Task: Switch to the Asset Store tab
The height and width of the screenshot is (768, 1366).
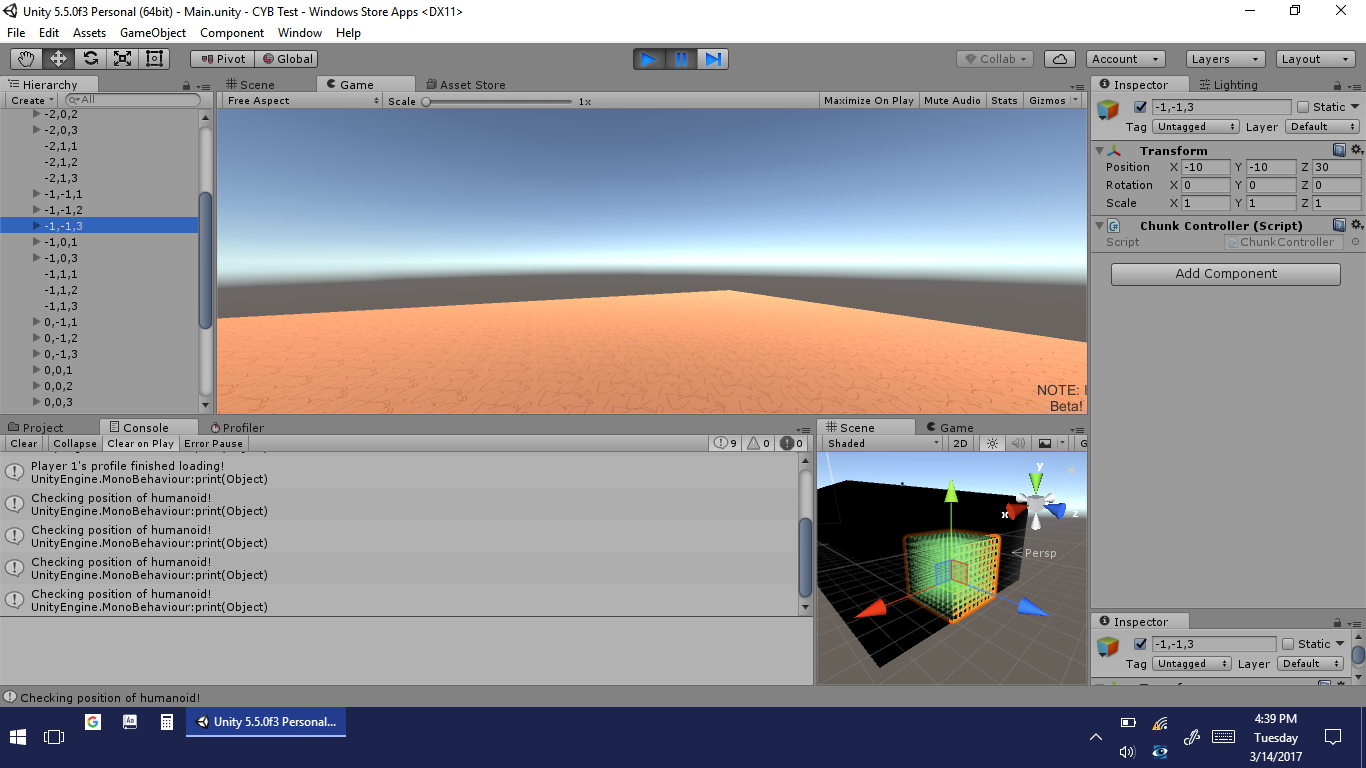Action: pos(466,85)
